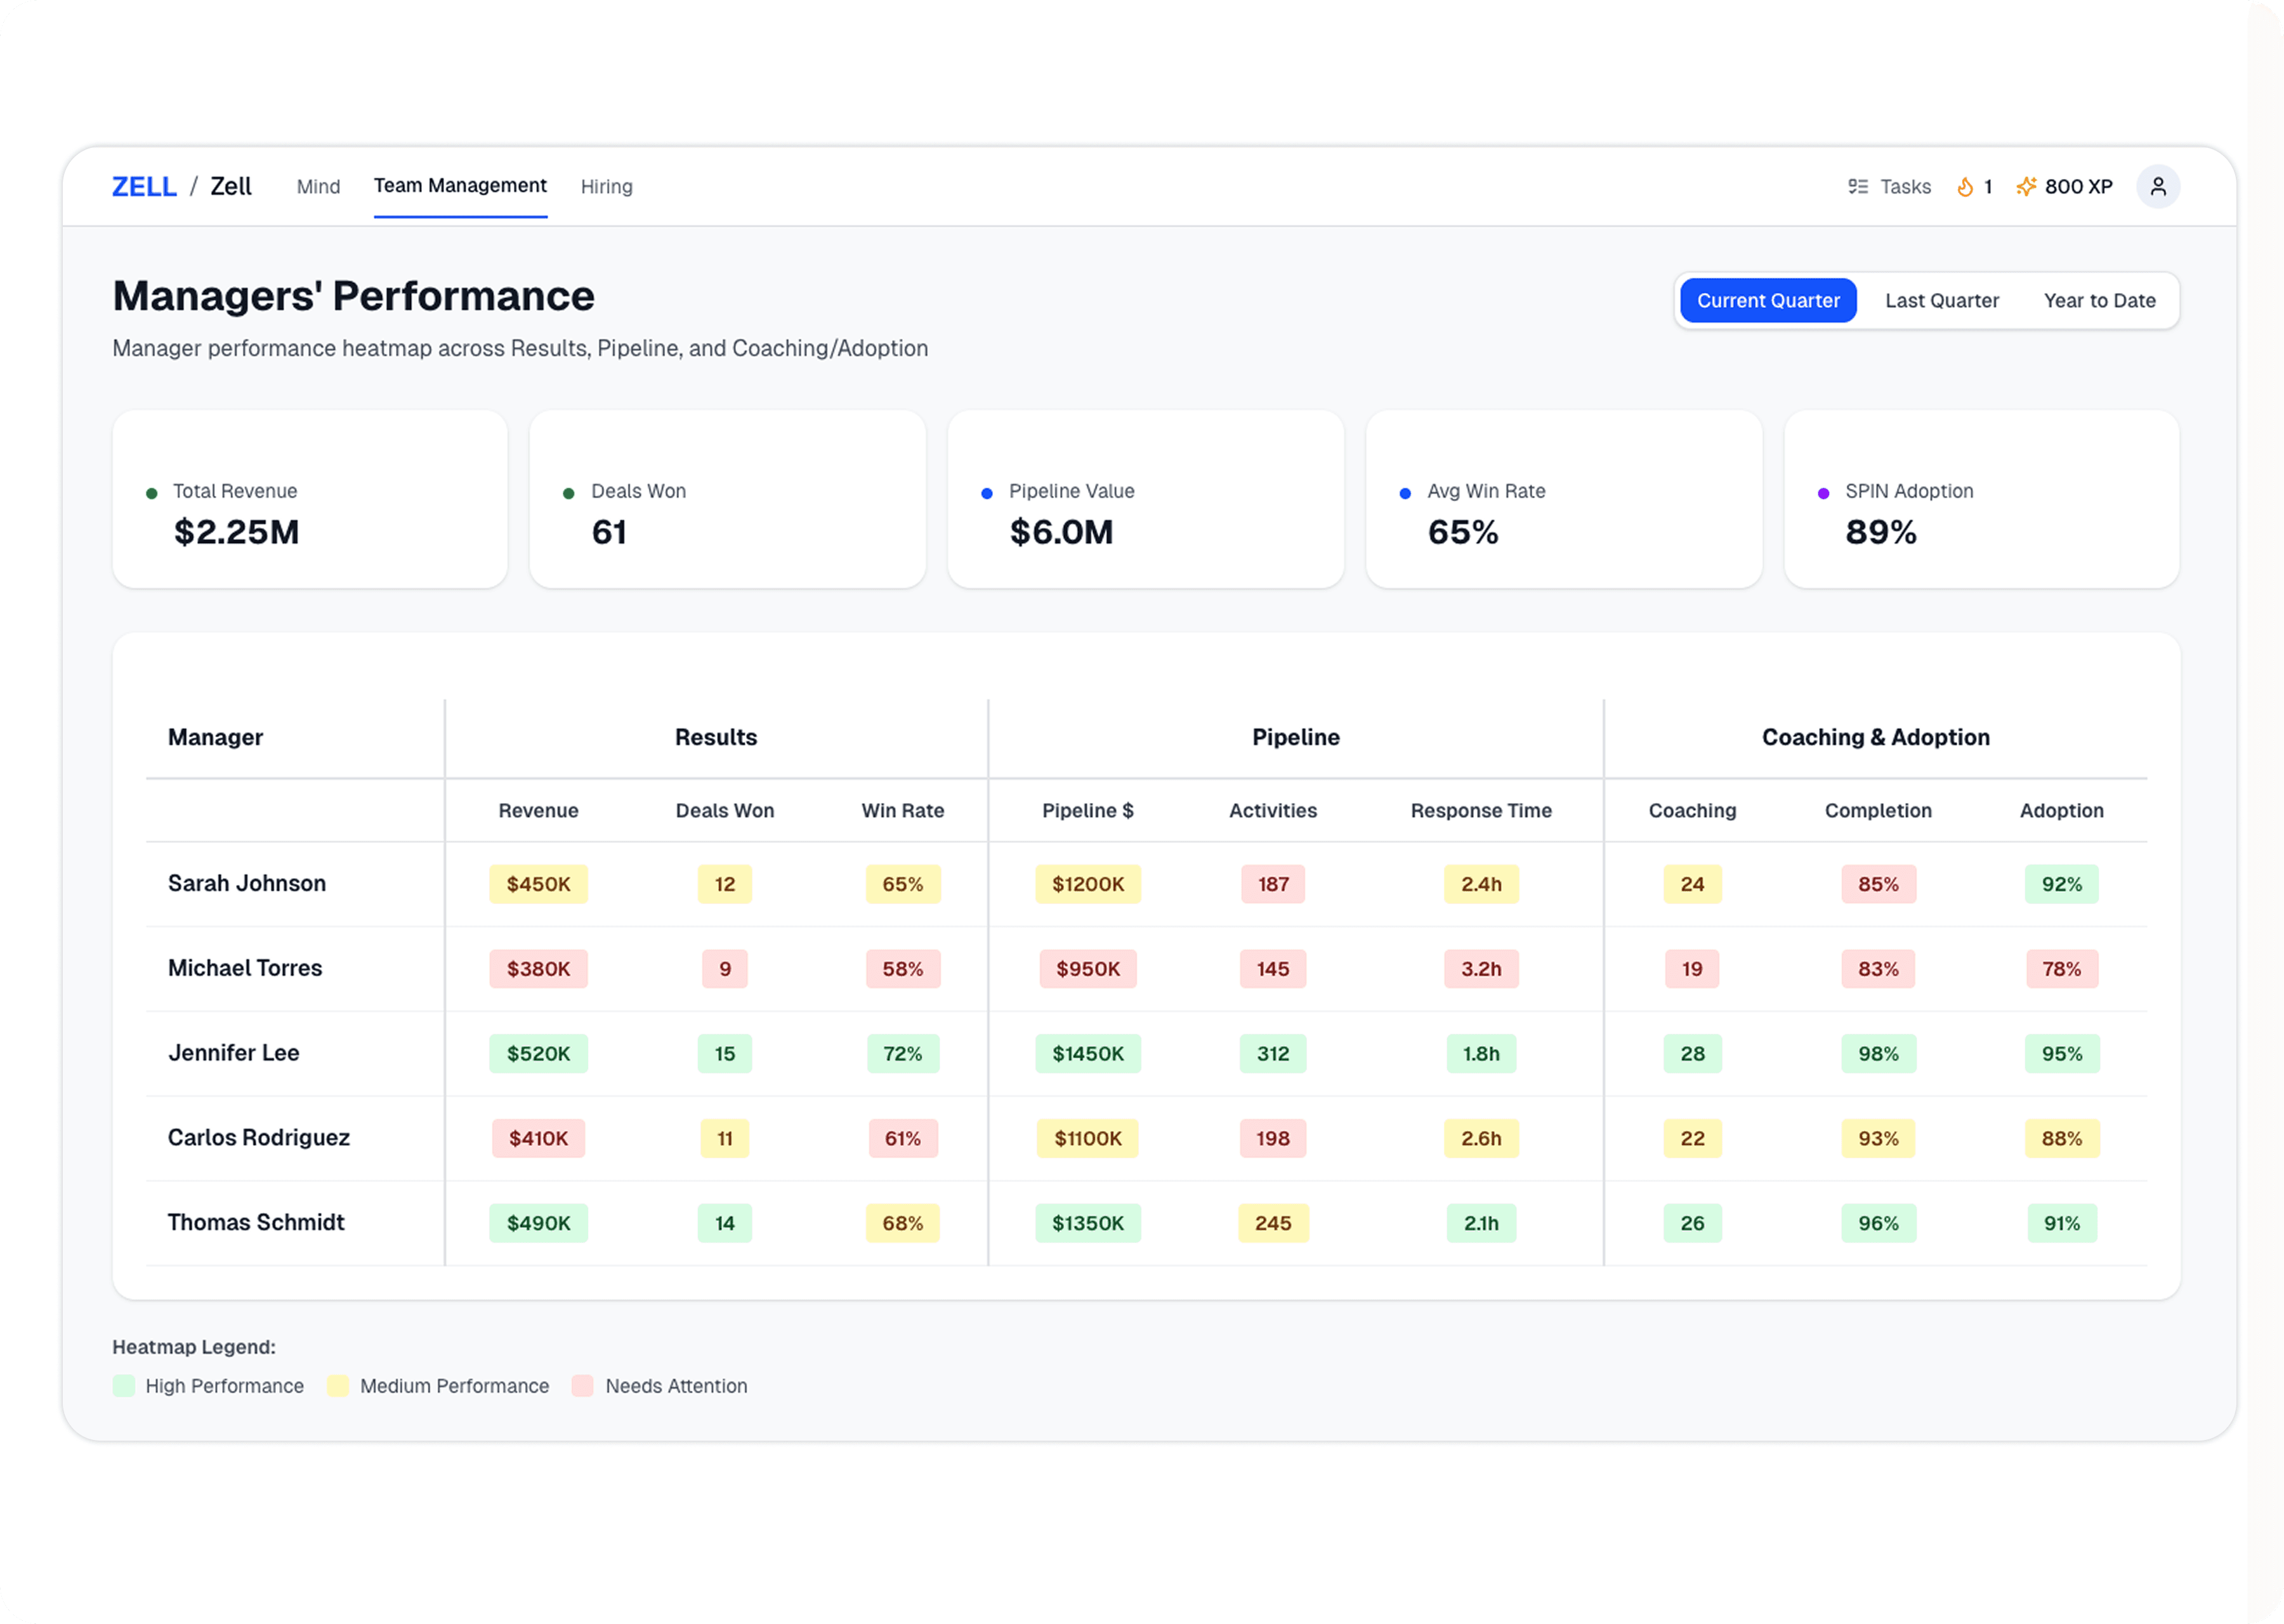Open the user profile avatar
Screen dimensions: 2284x1624
[x=2158, y=187]
